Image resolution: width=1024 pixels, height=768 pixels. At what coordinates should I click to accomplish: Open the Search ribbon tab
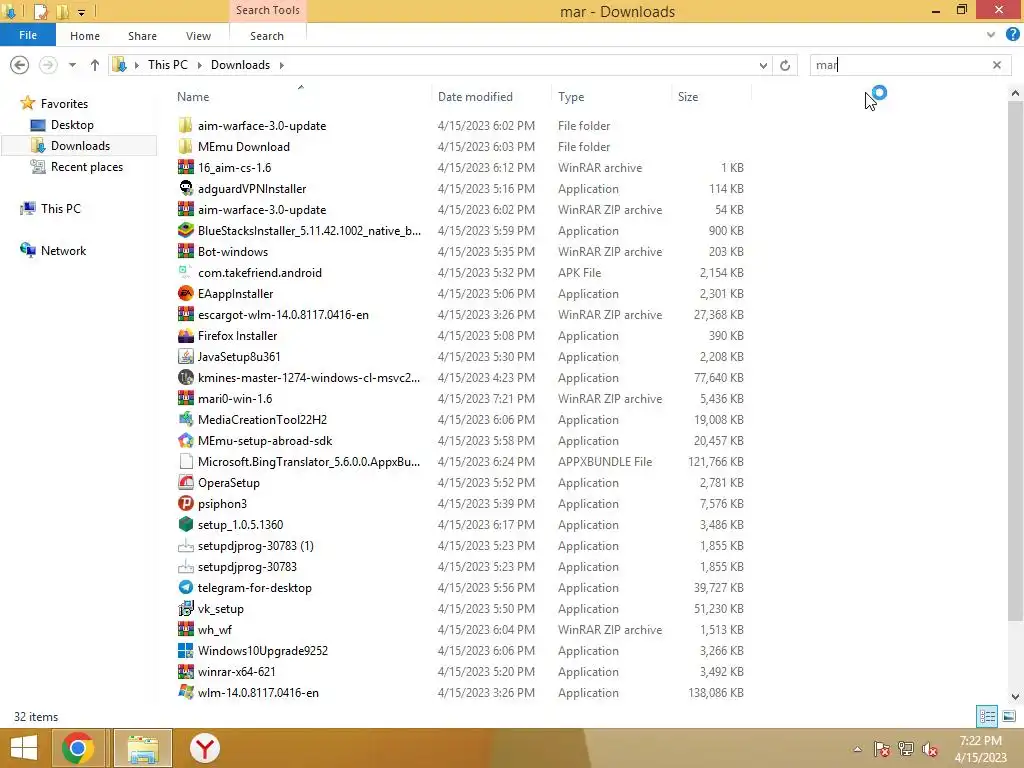pyautogui.click(x=266, y=36)
